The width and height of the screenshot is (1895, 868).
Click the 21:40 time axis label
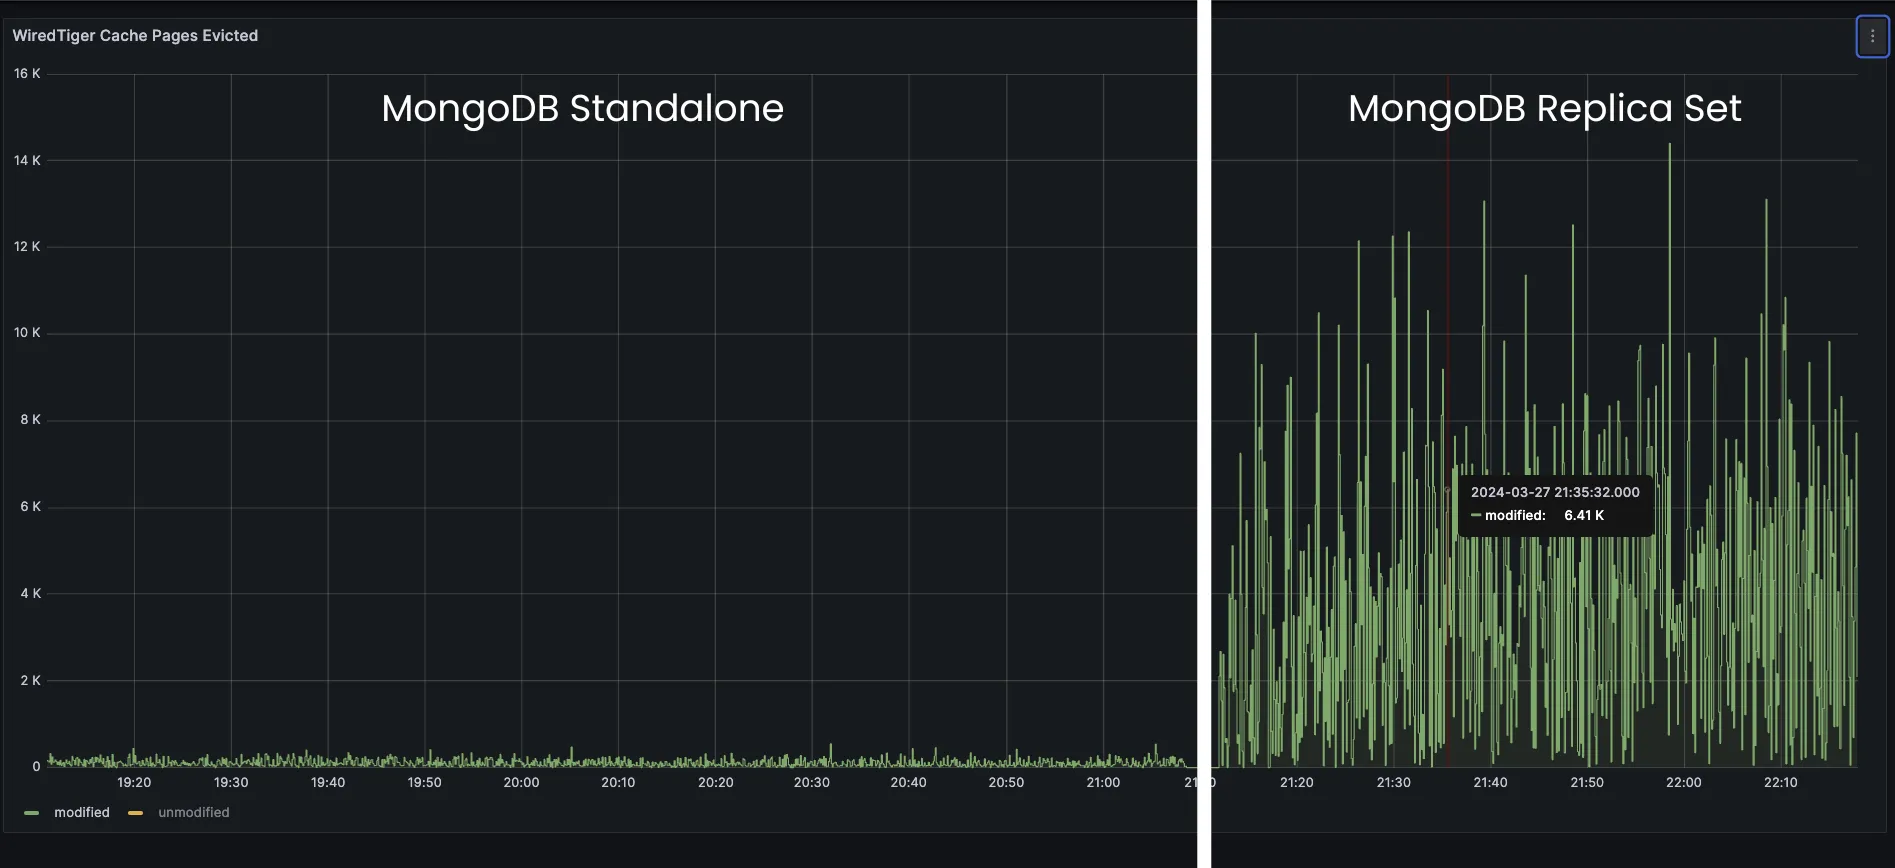point(1490,782)
